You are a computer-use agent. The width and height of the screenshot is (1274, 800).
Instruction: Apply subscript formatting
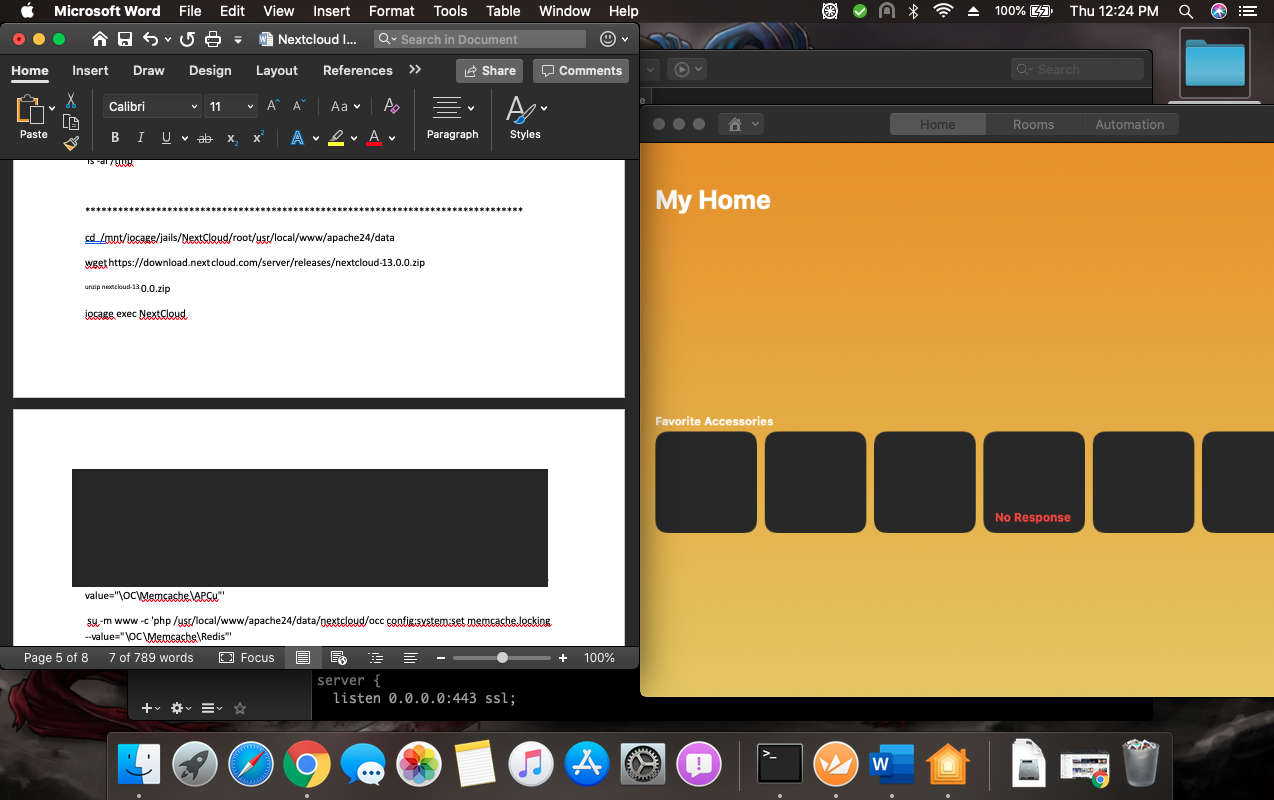coord(232,138)
